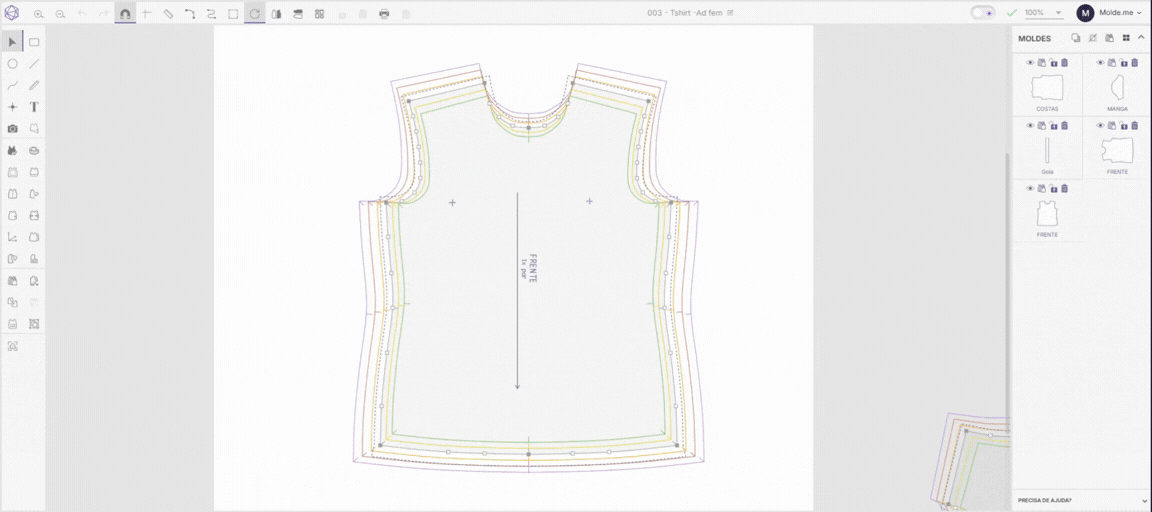1152x512 pixels.
Task: Select the arrow selection tool
Action: 12,42
